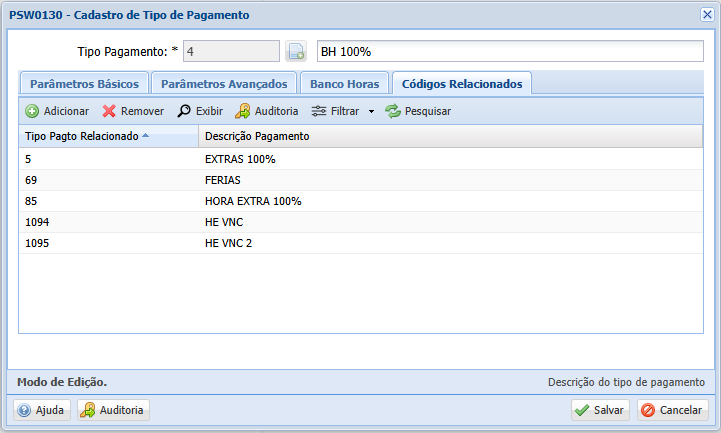Click the green Adicionar plus icon
Image resolution: width=721 pixels, height=433 pixels.
click(x=32, y=111)
